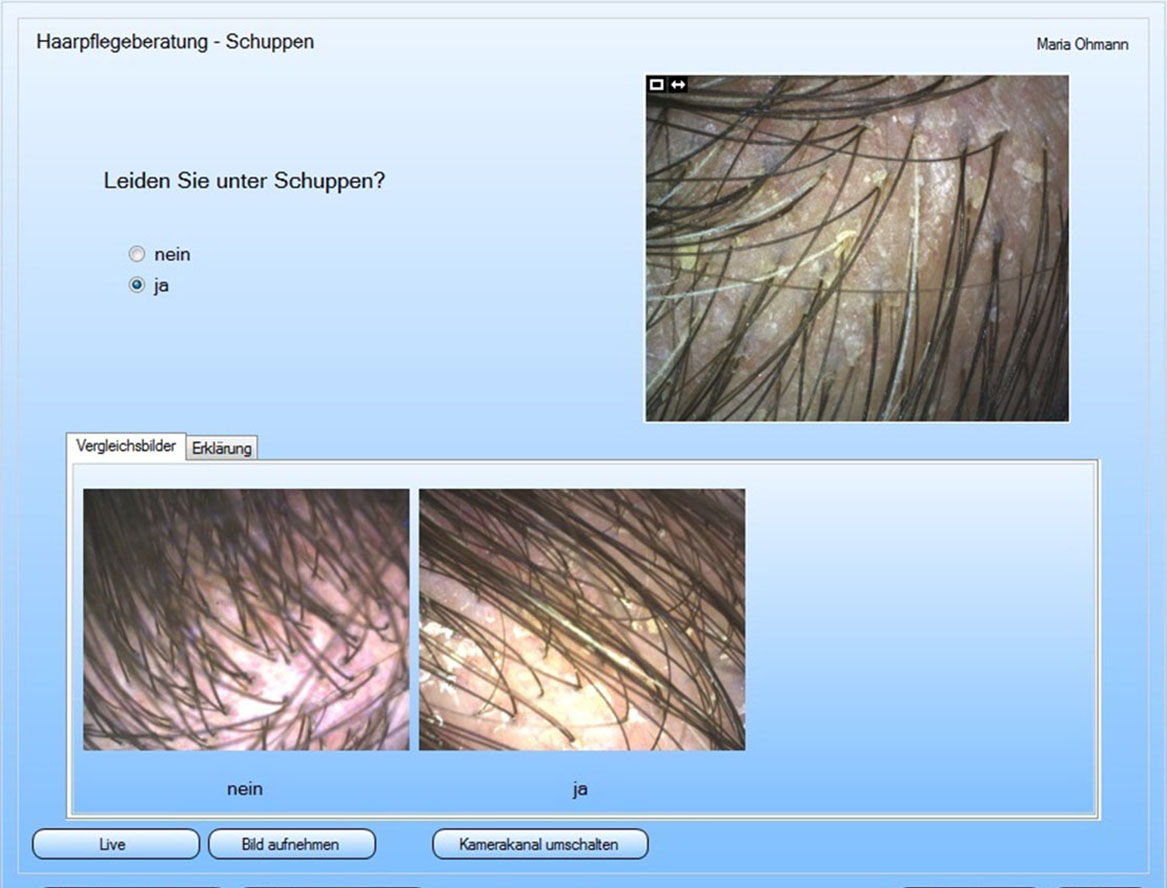Open the Erklärung tab
1167x888 pixels.
(222, 448)
